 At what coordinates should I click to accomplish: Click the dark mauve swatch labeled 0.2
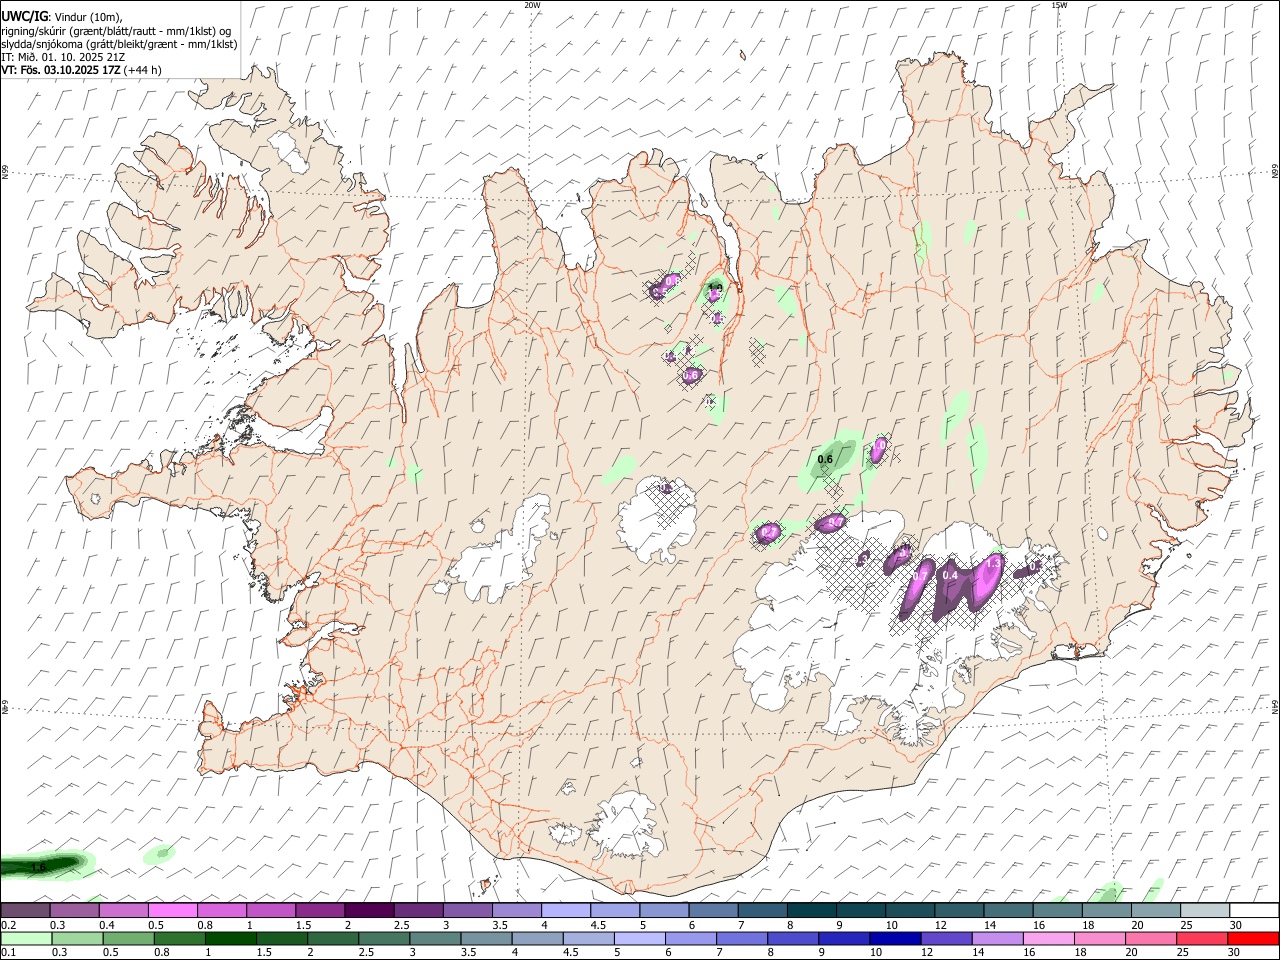coord(25,910)
